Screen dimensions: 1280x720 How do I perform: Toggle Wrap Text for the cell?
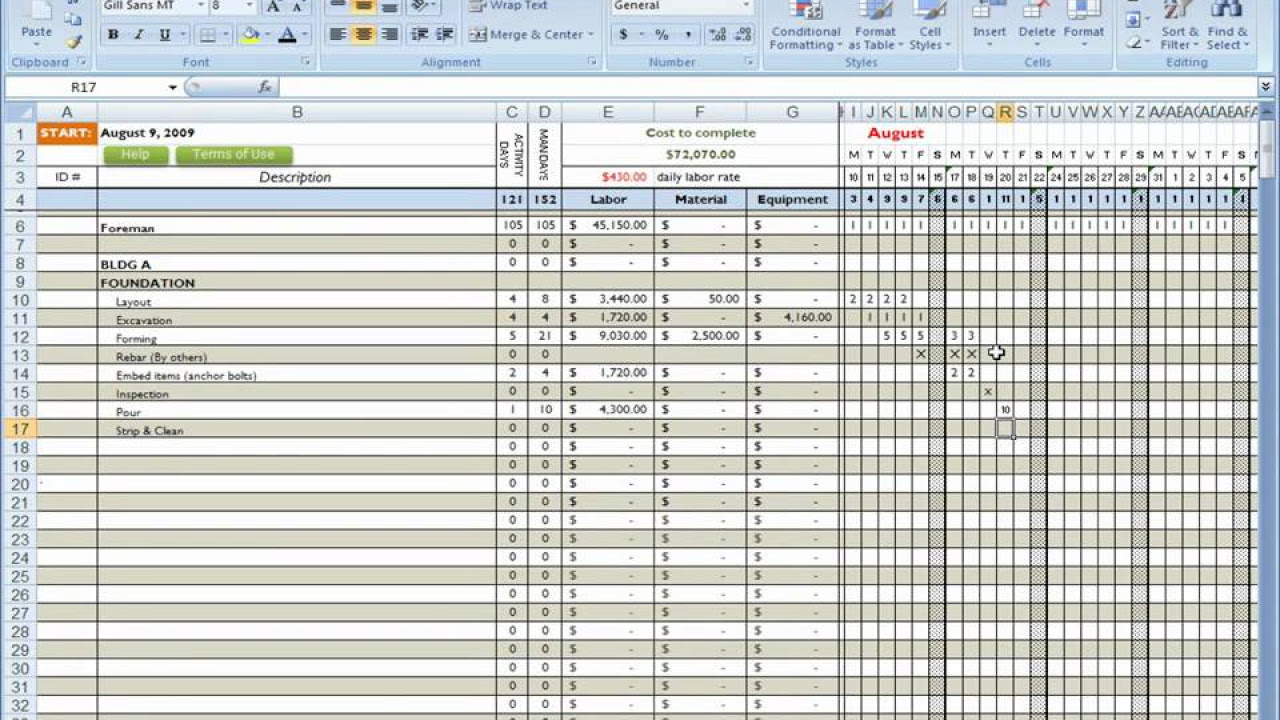[509, 6]
